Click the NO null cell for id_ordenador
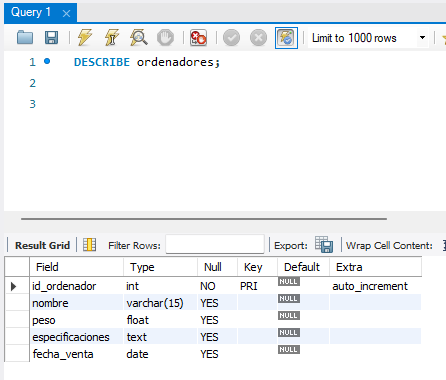Screen dimensions: 446x380 217,286
